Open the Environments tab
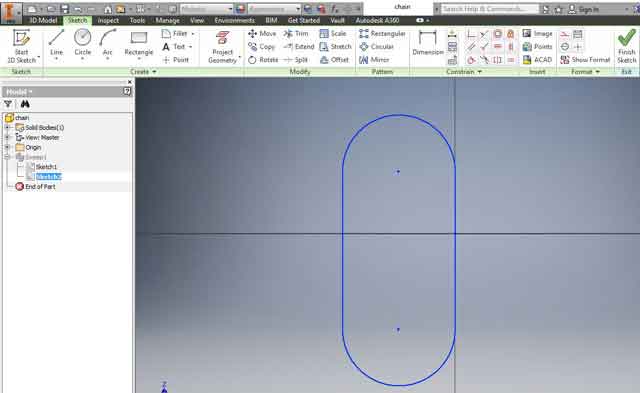Viewport: 640px width, 393px height. [x=234, y=20]
